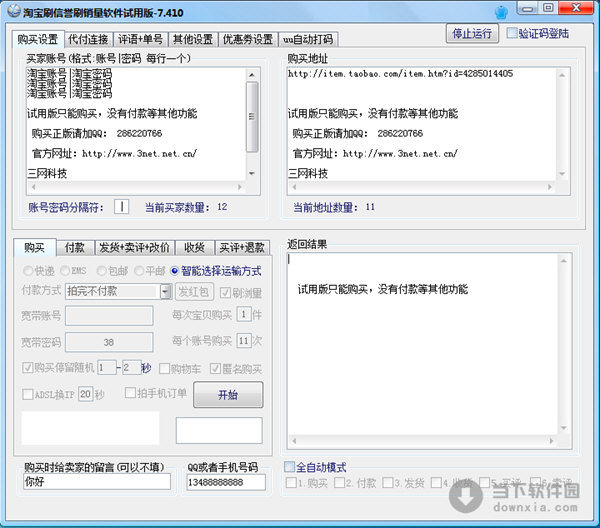Click the 买家账号 horizontal scroll-right arrow

[240, 187]
